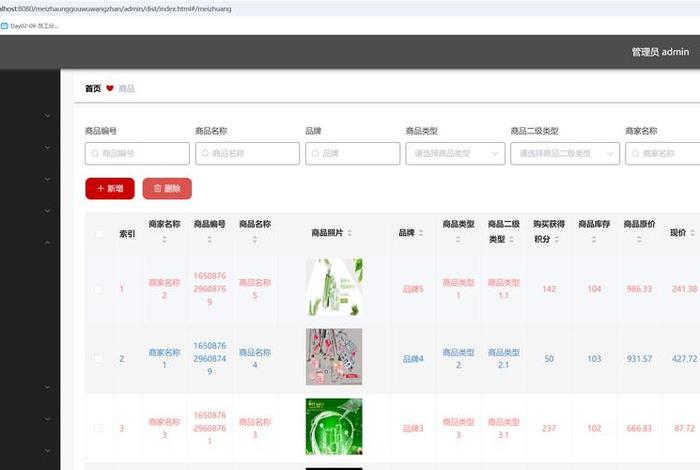Click original price '931.57'

(639, 358)
